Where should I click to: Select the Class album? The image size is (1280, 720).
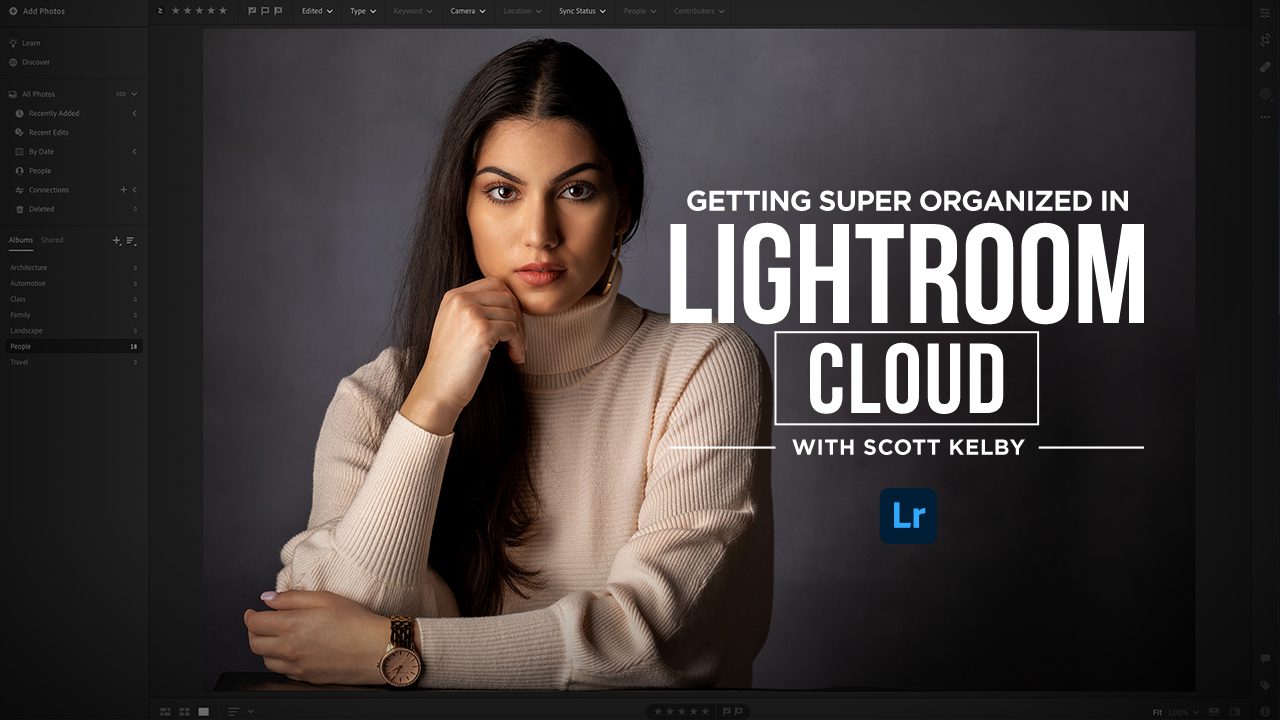[74, 299]
